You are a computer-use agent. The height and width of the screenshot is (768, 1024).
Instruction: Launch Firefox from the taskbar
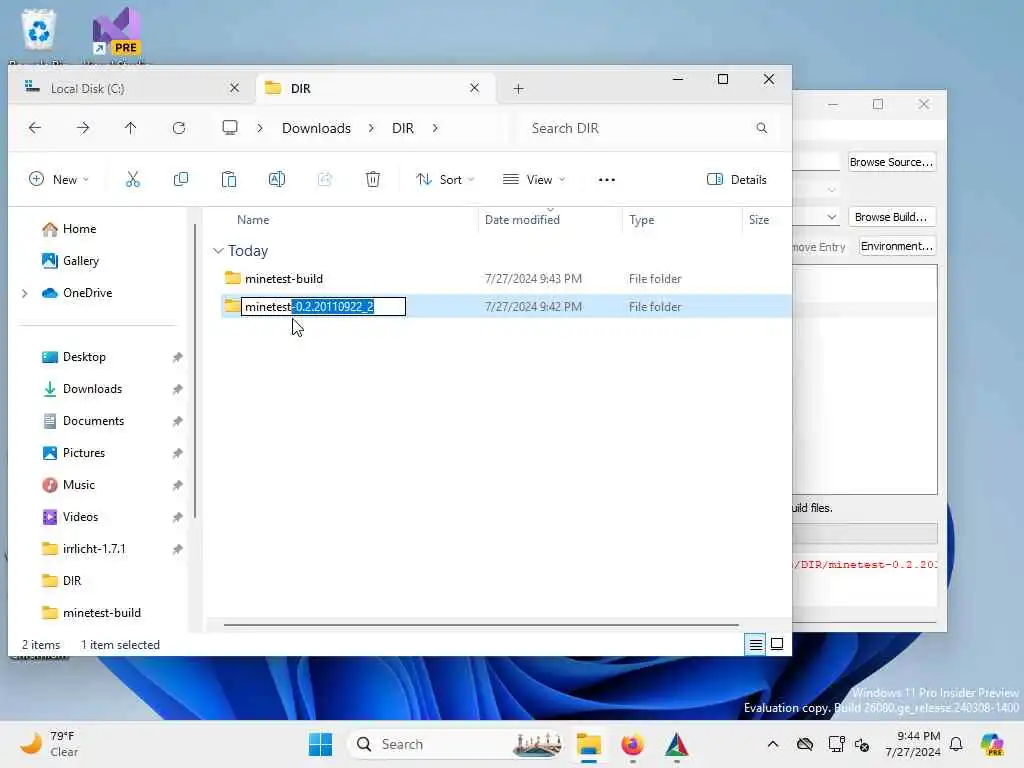tap(632, 744)
